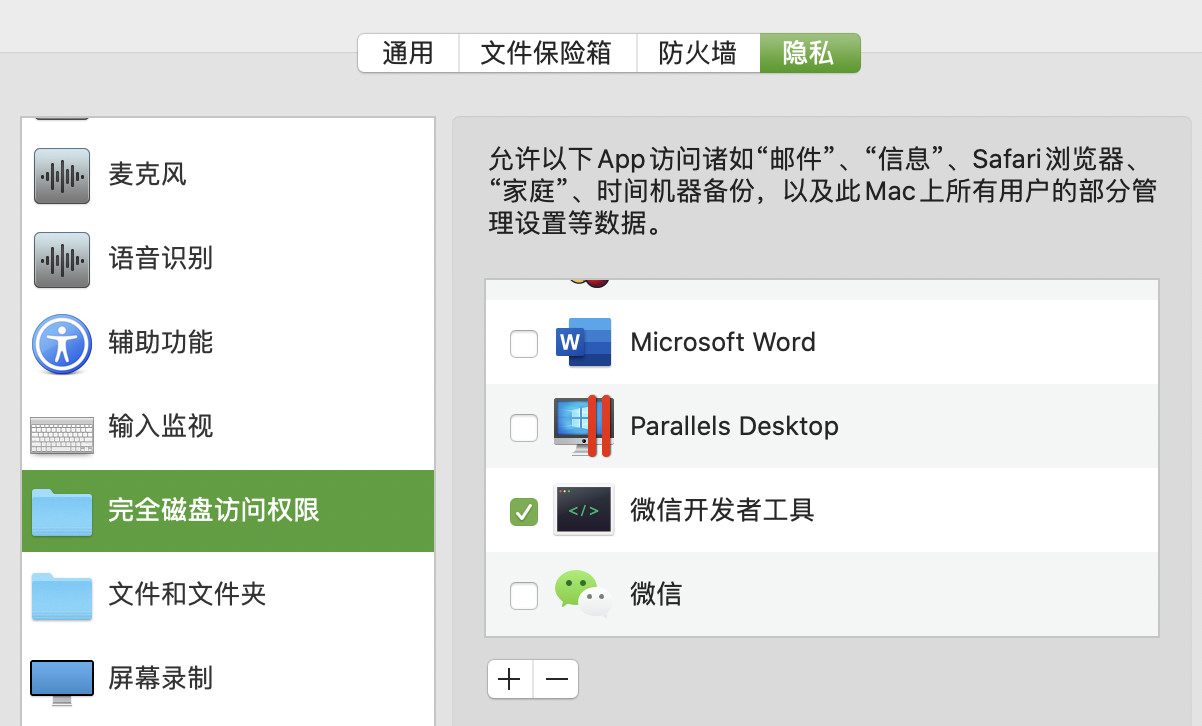Click the 微信 WeChat app icon
Image resolution: width=1202 pixels, height=726 pixels.
pyautogui.click(x=583, y=594)
